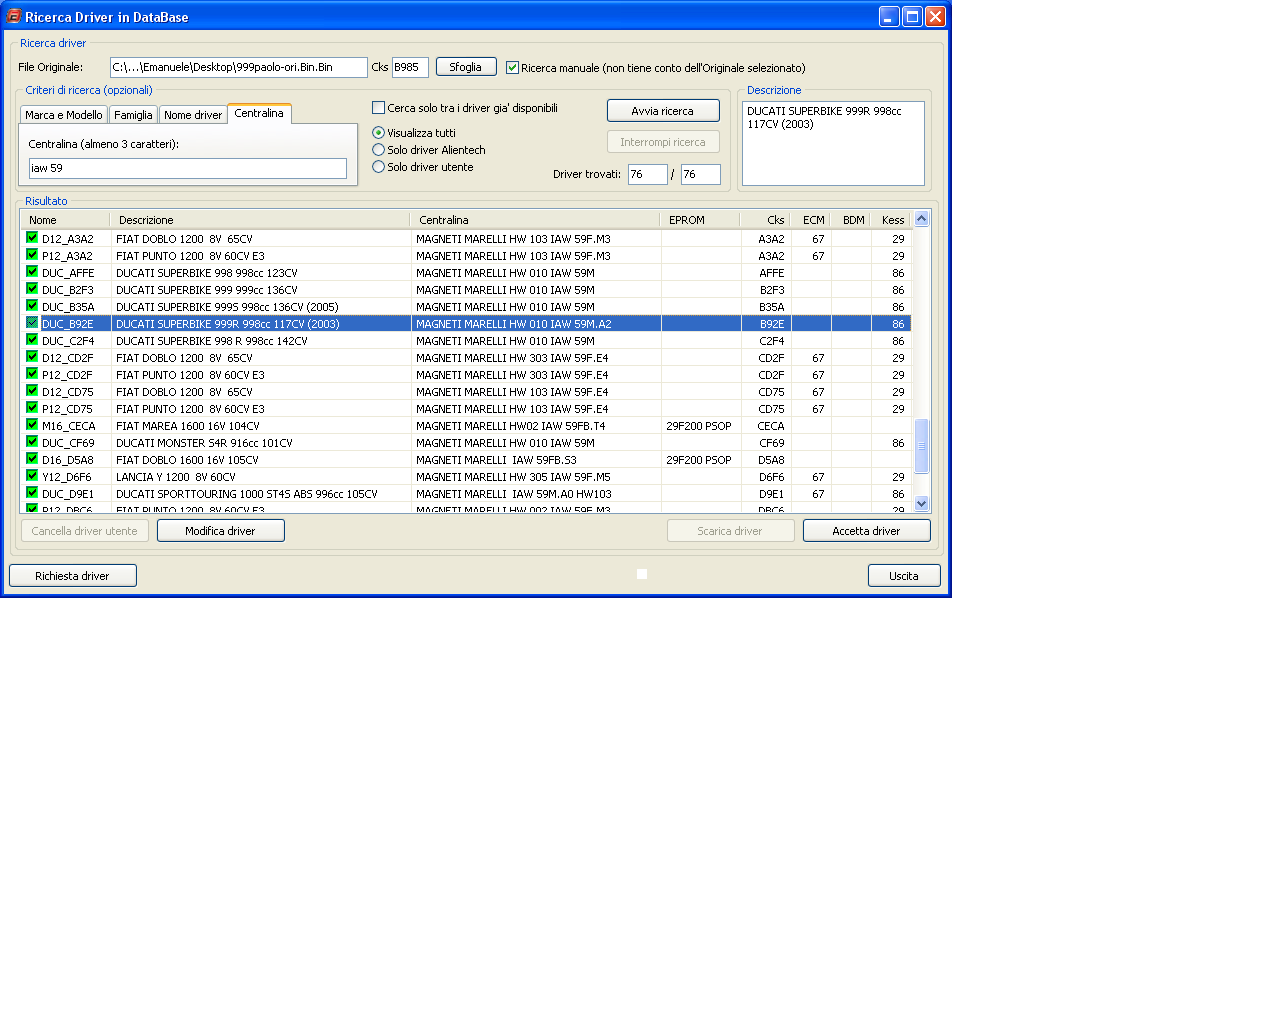Click the app icon in title bar
Viewport: 1280px width, 1024px height.
[x=14, y=16]
